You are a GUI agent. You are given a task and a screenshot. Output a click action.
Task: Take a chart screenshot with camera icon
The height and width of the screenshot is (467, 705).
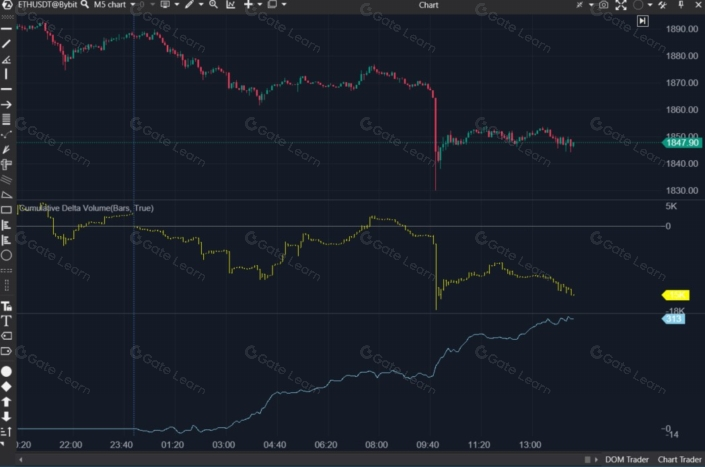(x=603, y=5)
